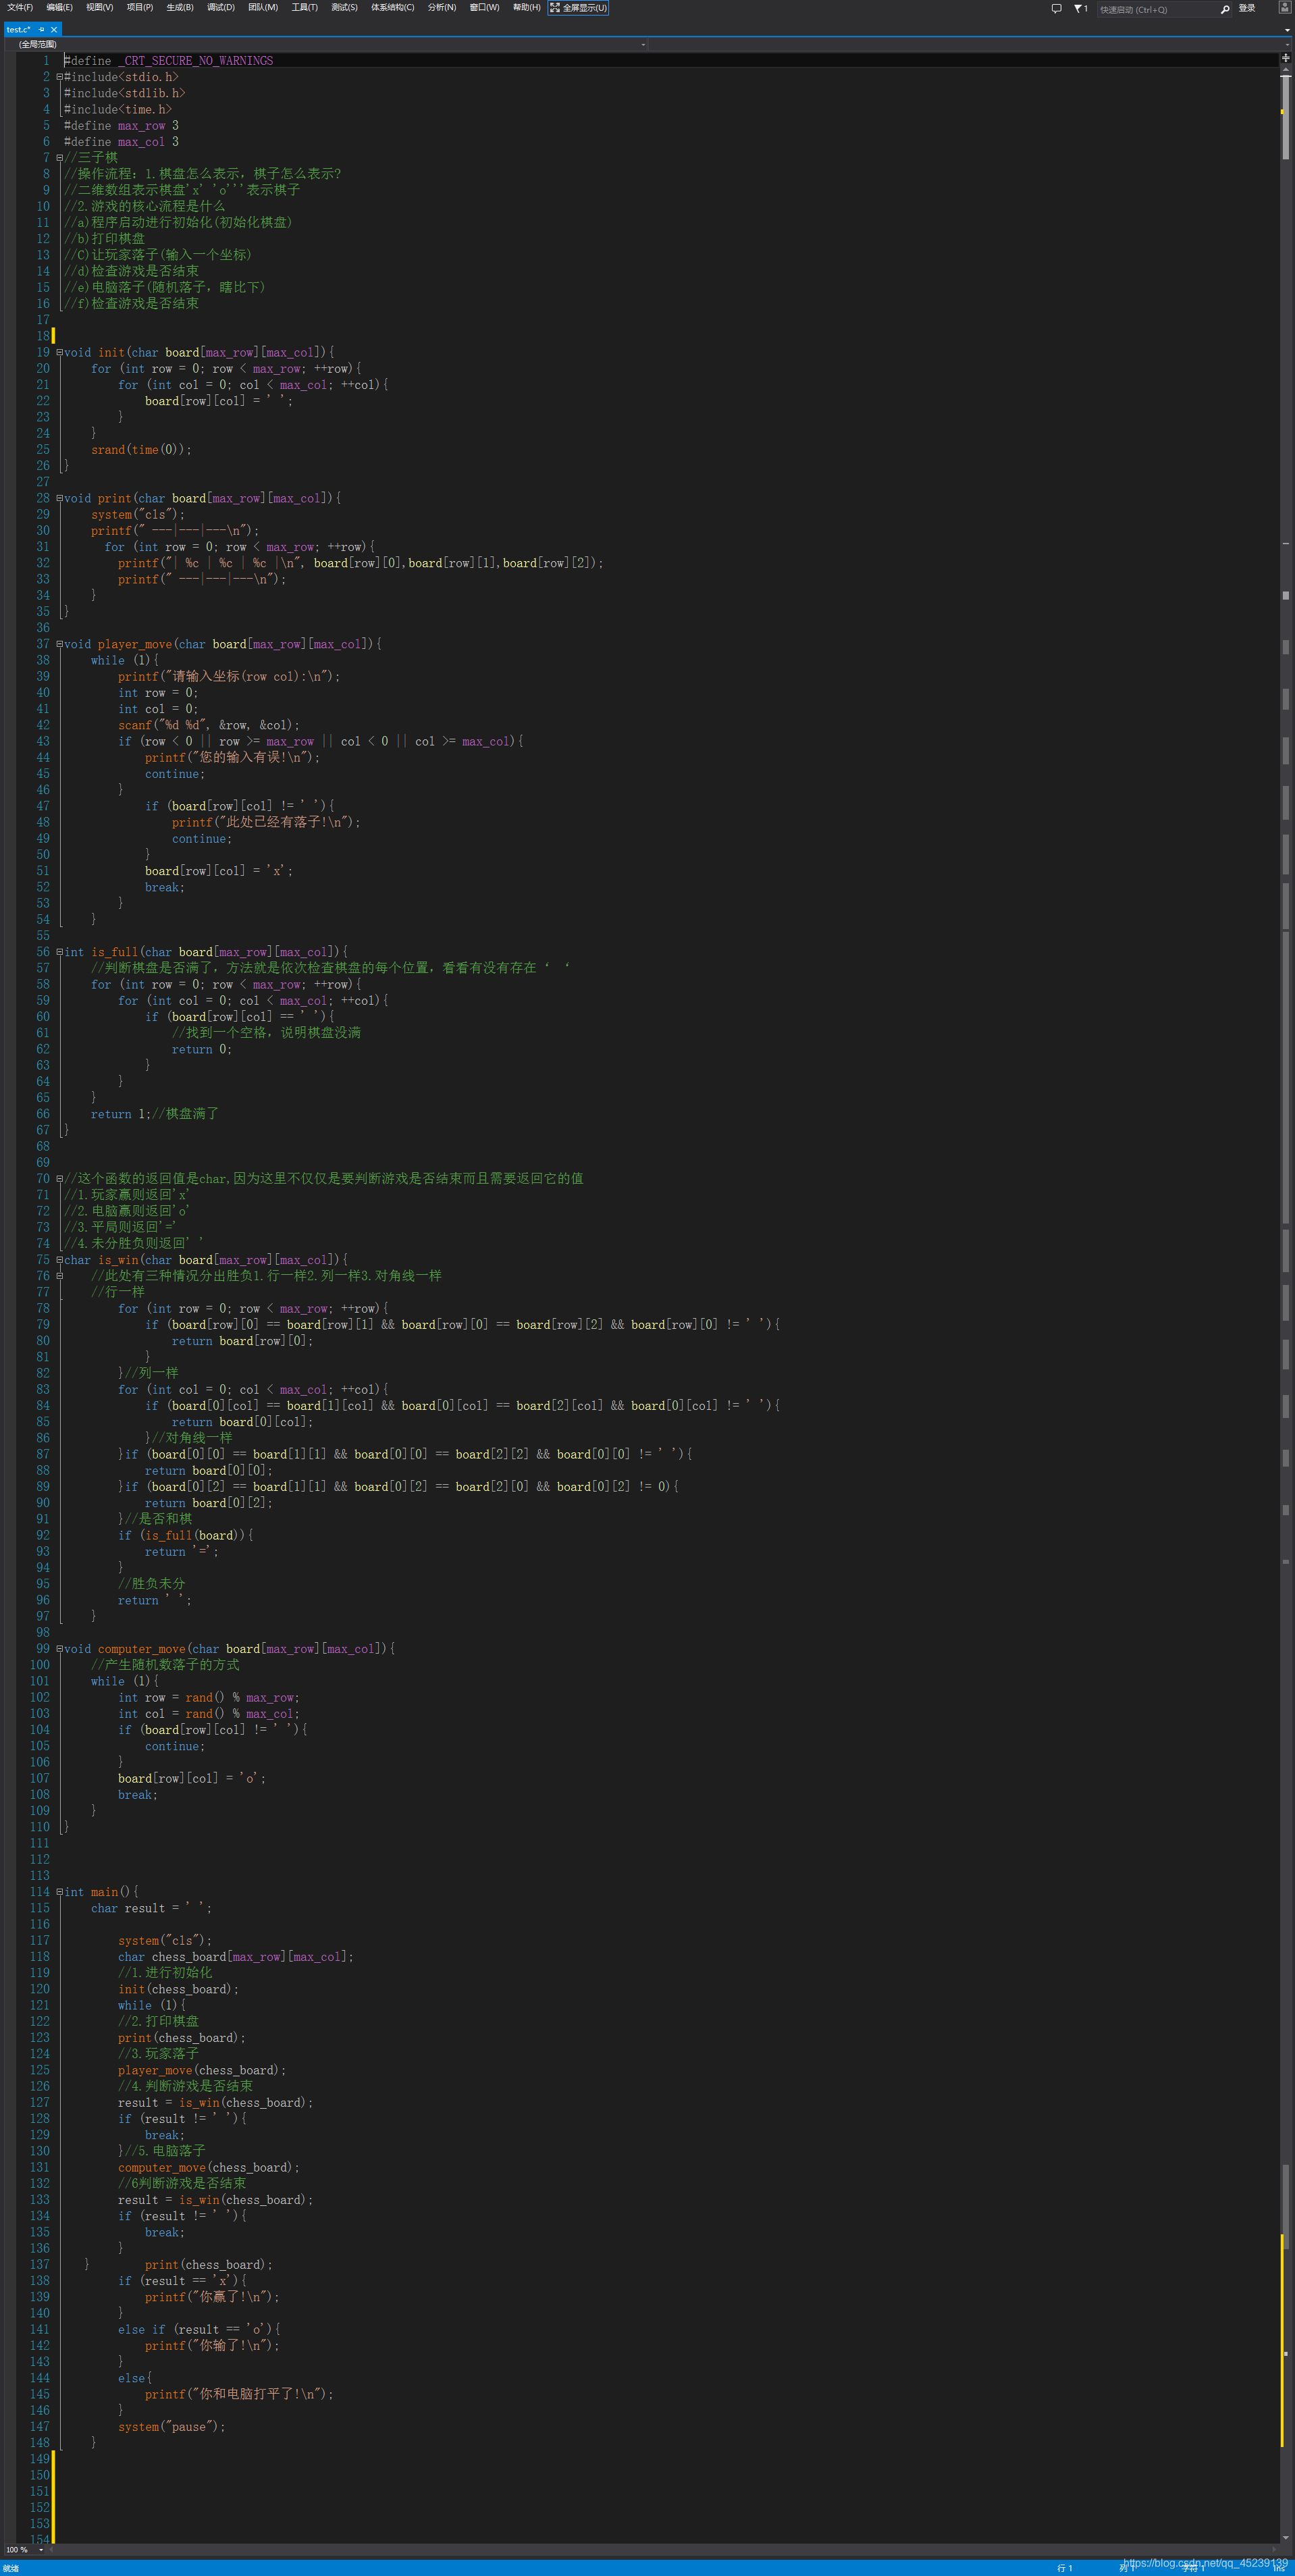
Task: Open the 编辑(E) menu
Action: pos(59,8)
